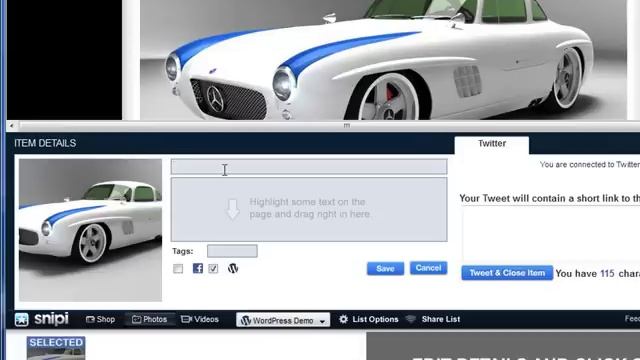Image resolution: width=640 pixels, height=360 pixels.
Task: Click the Snipi star logo icon
Action: [22, 319]
